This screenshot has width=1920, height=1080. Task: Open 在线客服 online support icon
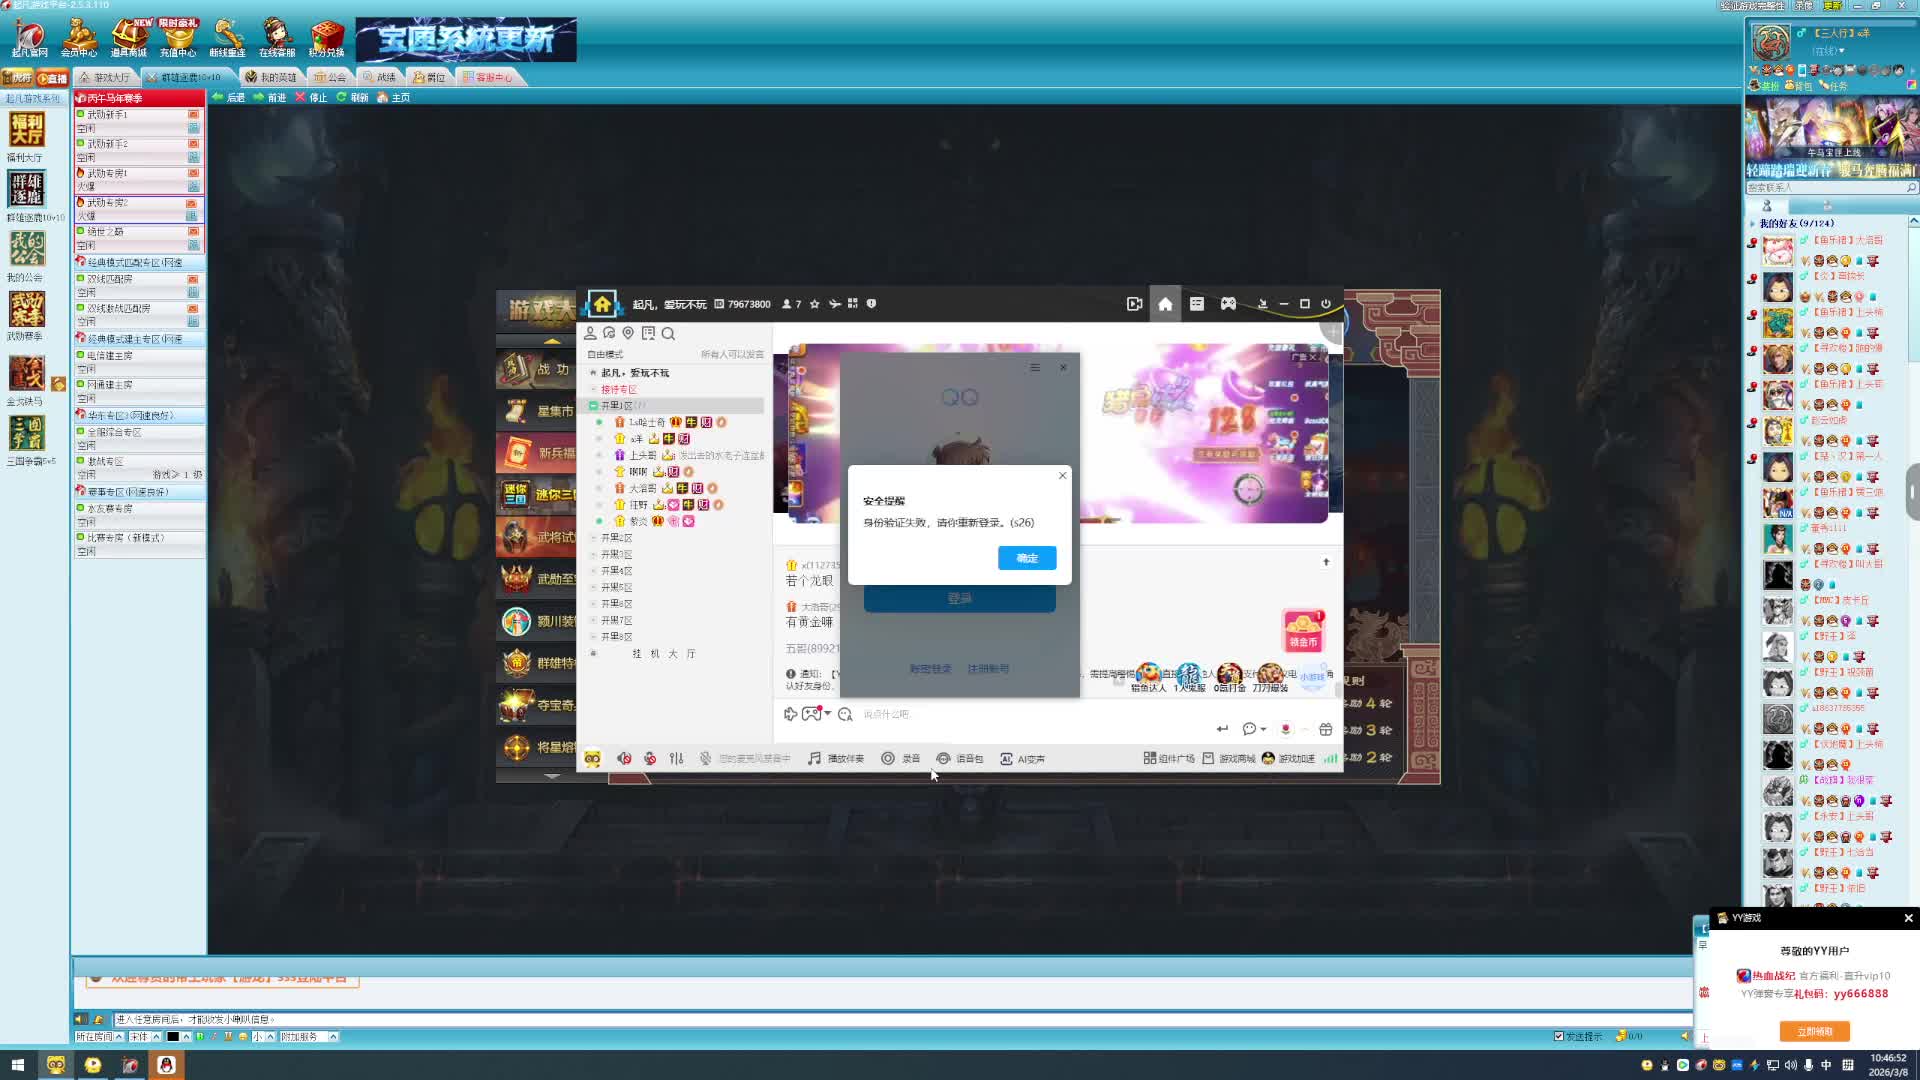[x=277, y=37]
